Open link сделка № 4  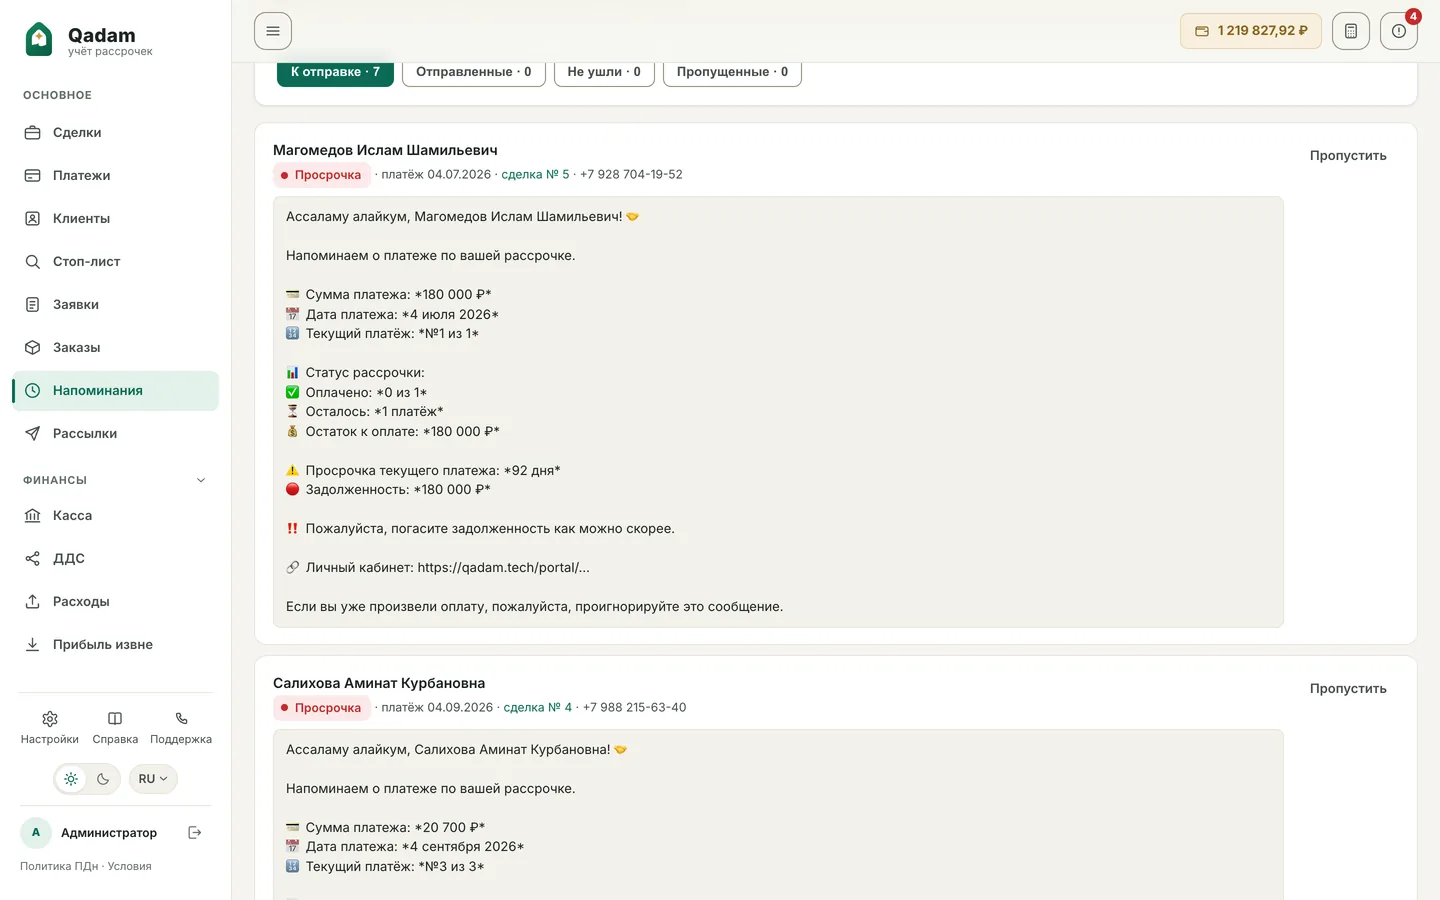538,708
